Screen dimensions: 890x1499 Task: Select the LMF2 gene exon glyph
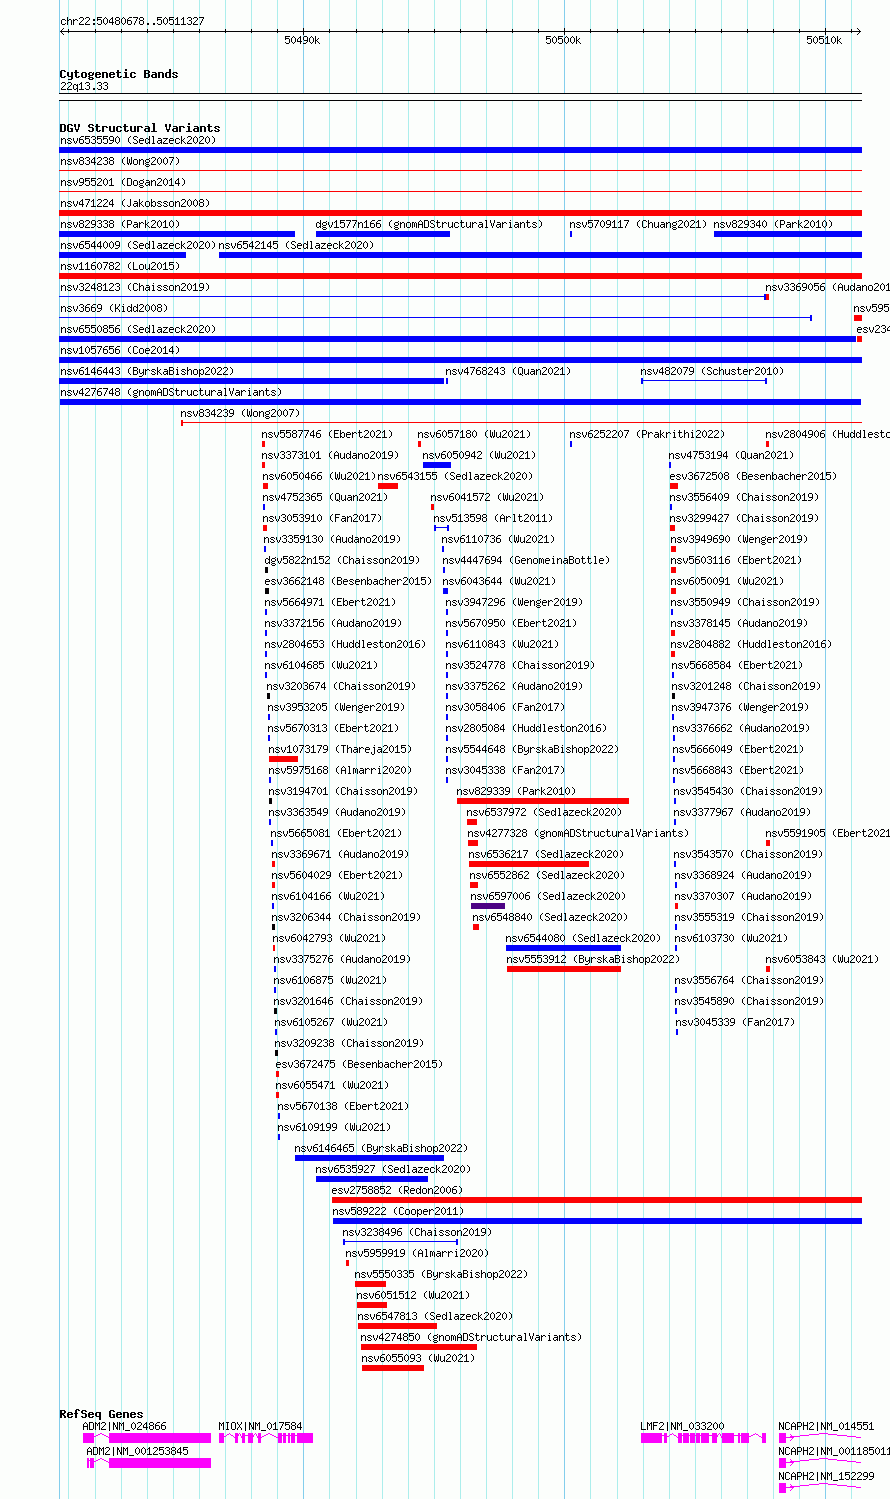[x=703, y=1438]
